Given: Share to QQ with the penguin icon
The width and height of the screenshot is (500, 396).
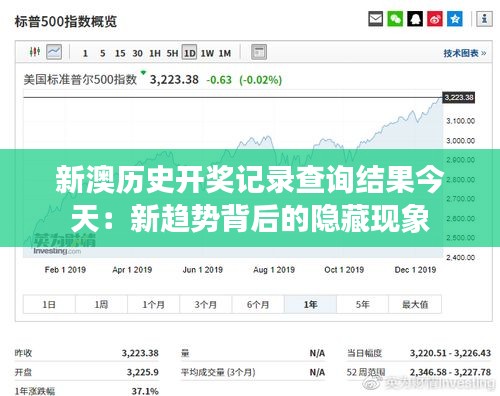Looking at the screenshot, I should tap(415, 19).
